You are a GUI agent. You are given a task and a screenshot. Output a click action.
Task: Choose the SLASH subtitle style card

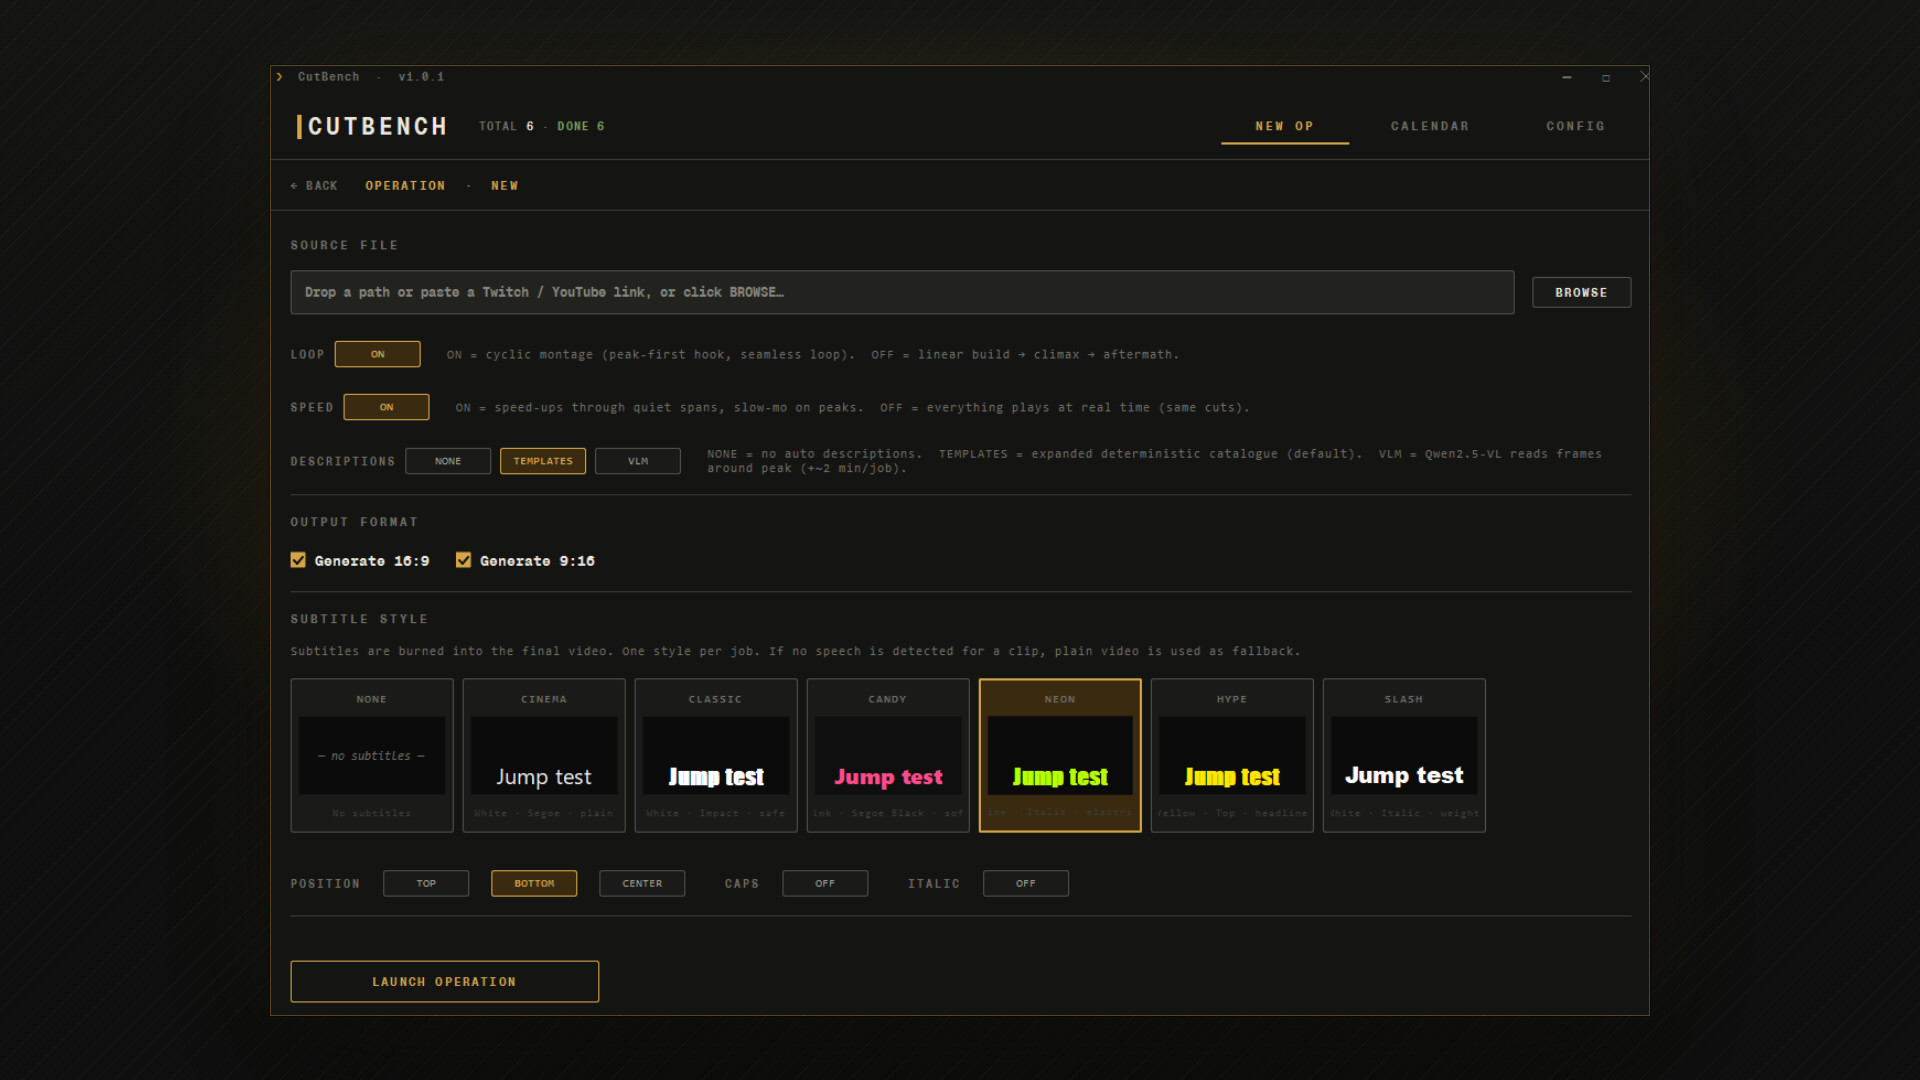pos(1404,755)
